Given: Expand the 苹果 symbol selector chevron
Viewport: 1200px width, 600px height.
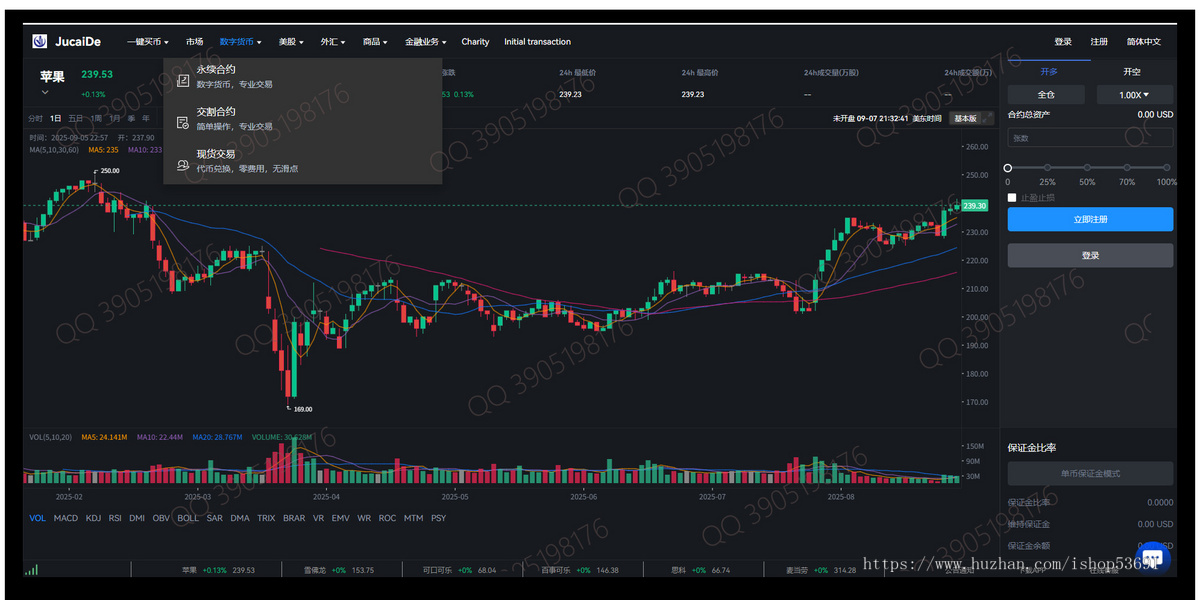Looking at the screenshot, I should point(44,92).
